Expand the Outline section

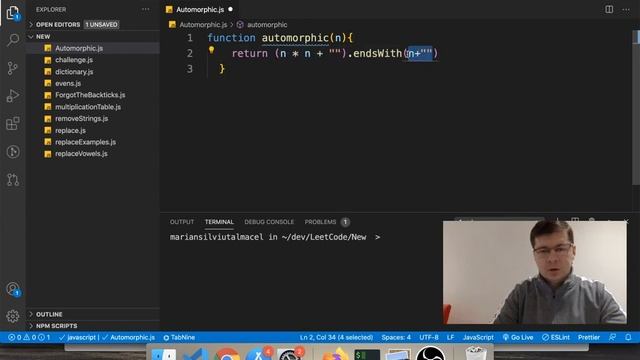click(x=49, y=314)
